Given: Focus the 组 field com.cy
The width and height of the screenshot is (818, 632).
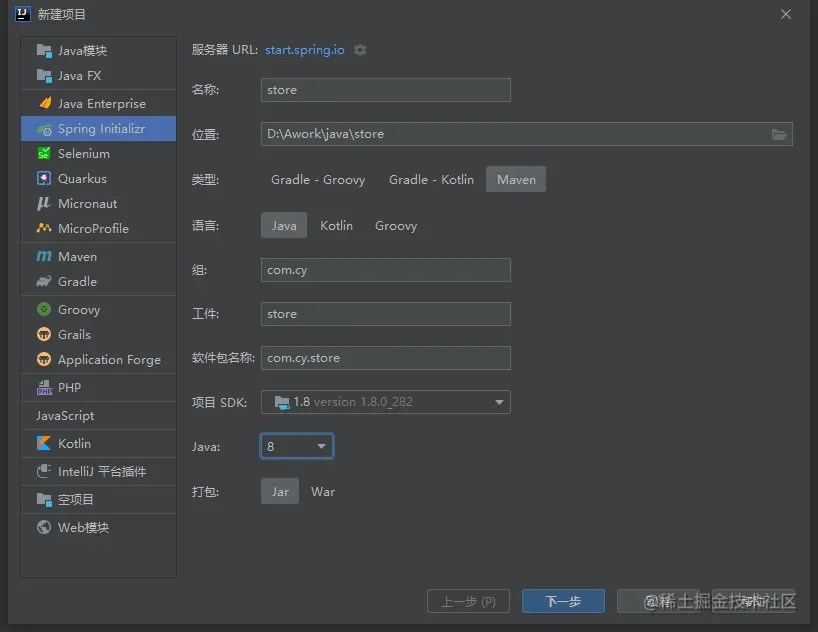Looking at the screenshot, I should (386, 270).
